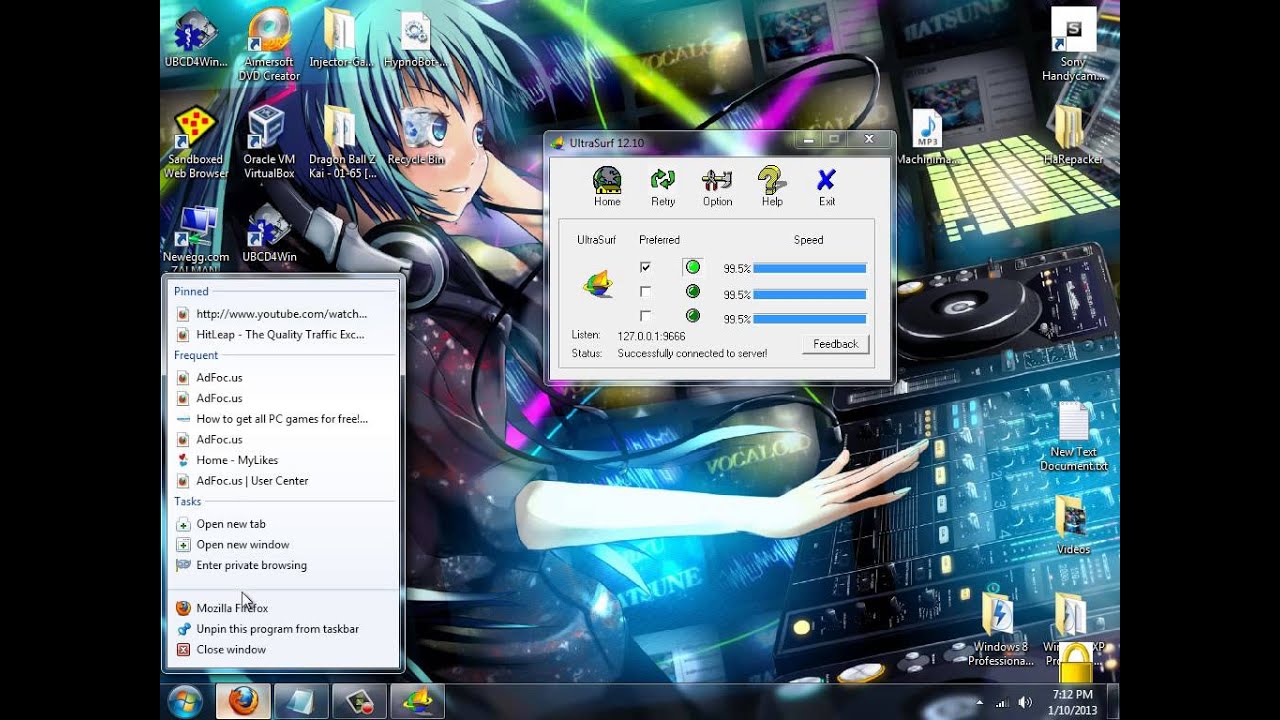Select UBCD4Win icon beside Newegg shortcut
Viewport: 1280px width, 720px height.
click(x=269, y=235)
